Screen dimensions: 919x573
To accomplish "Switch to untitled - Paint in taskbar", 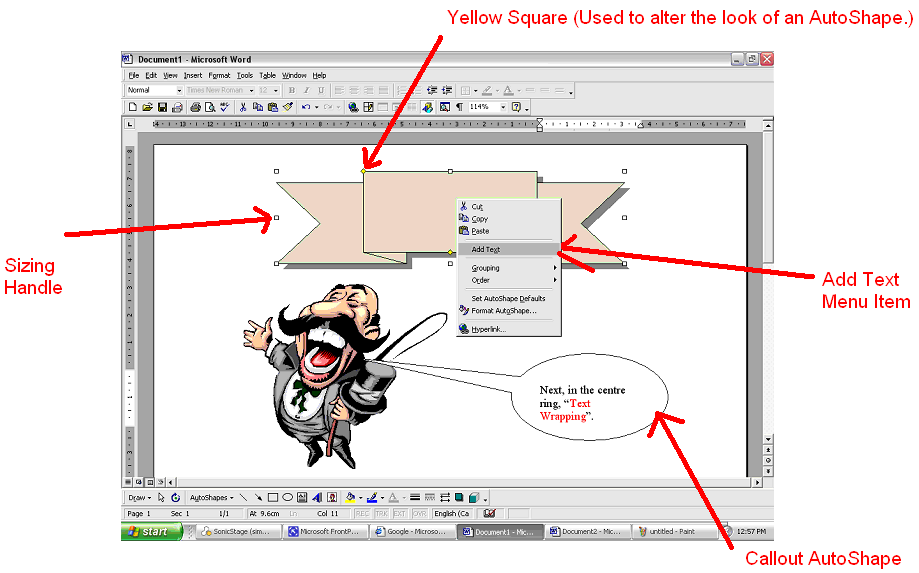I will coord(674,531).
